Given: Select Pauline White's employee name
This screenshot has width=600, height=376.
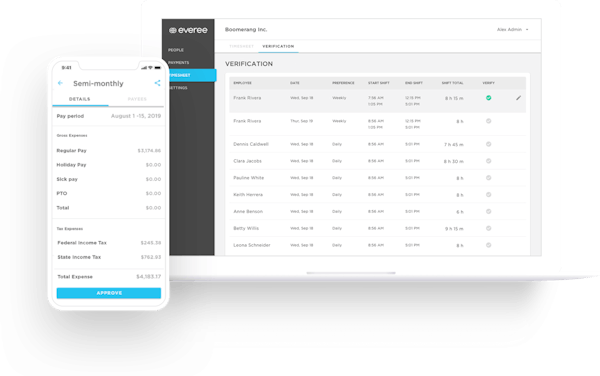Looking at the screenshot, I should (x=249, y=178).
